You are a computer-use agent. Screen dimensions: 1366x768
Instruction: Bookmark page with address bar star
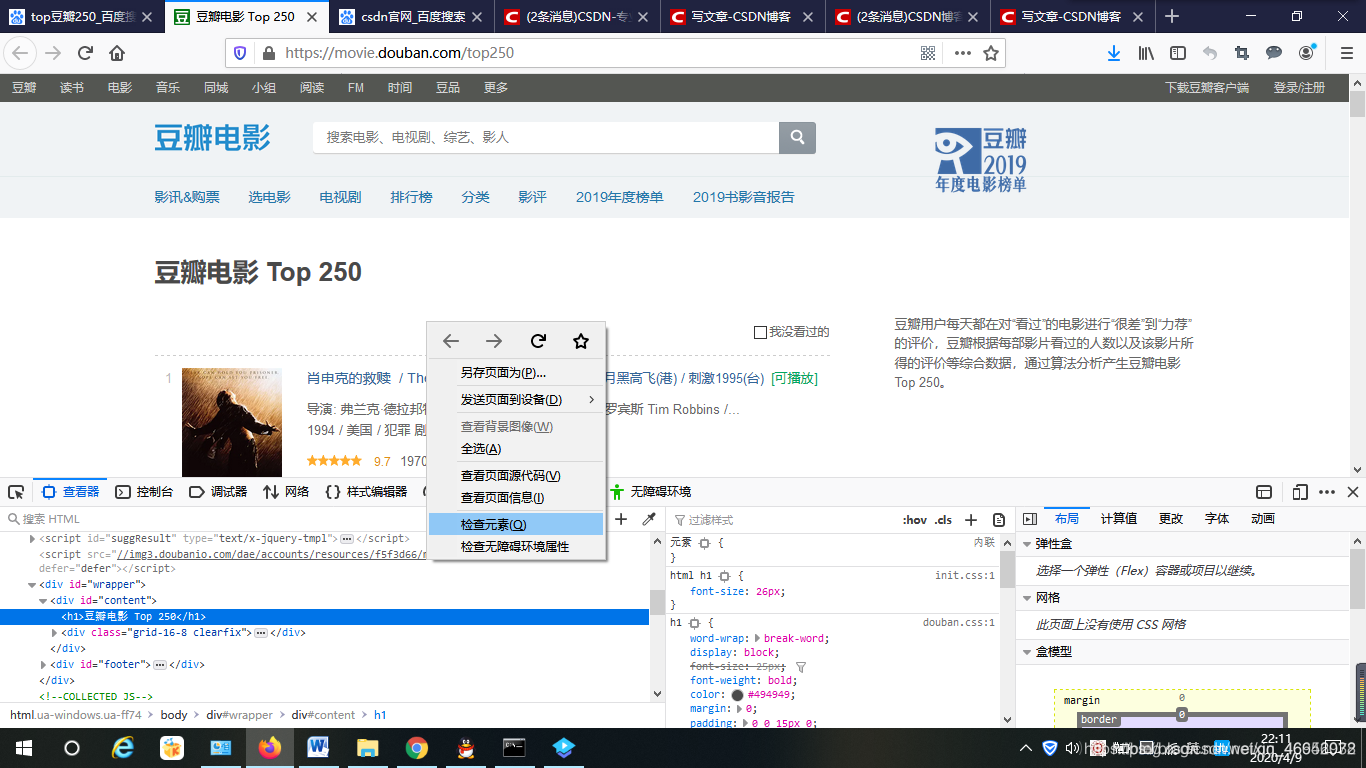(991, 53)
